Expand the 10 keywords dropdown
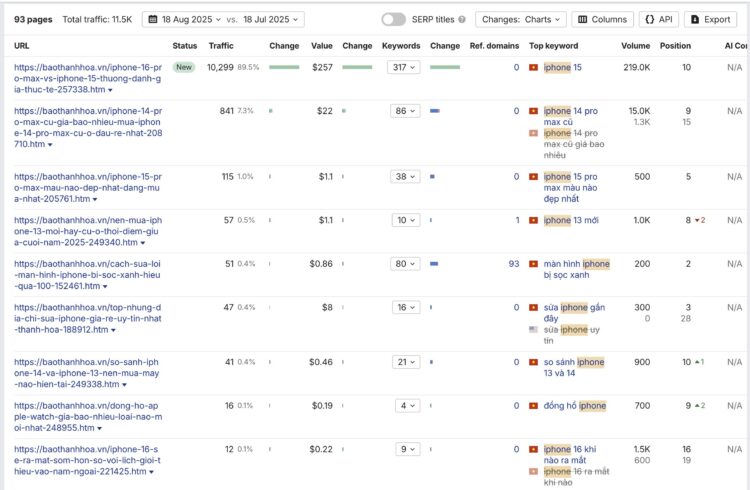 click(x=406, y=220)
